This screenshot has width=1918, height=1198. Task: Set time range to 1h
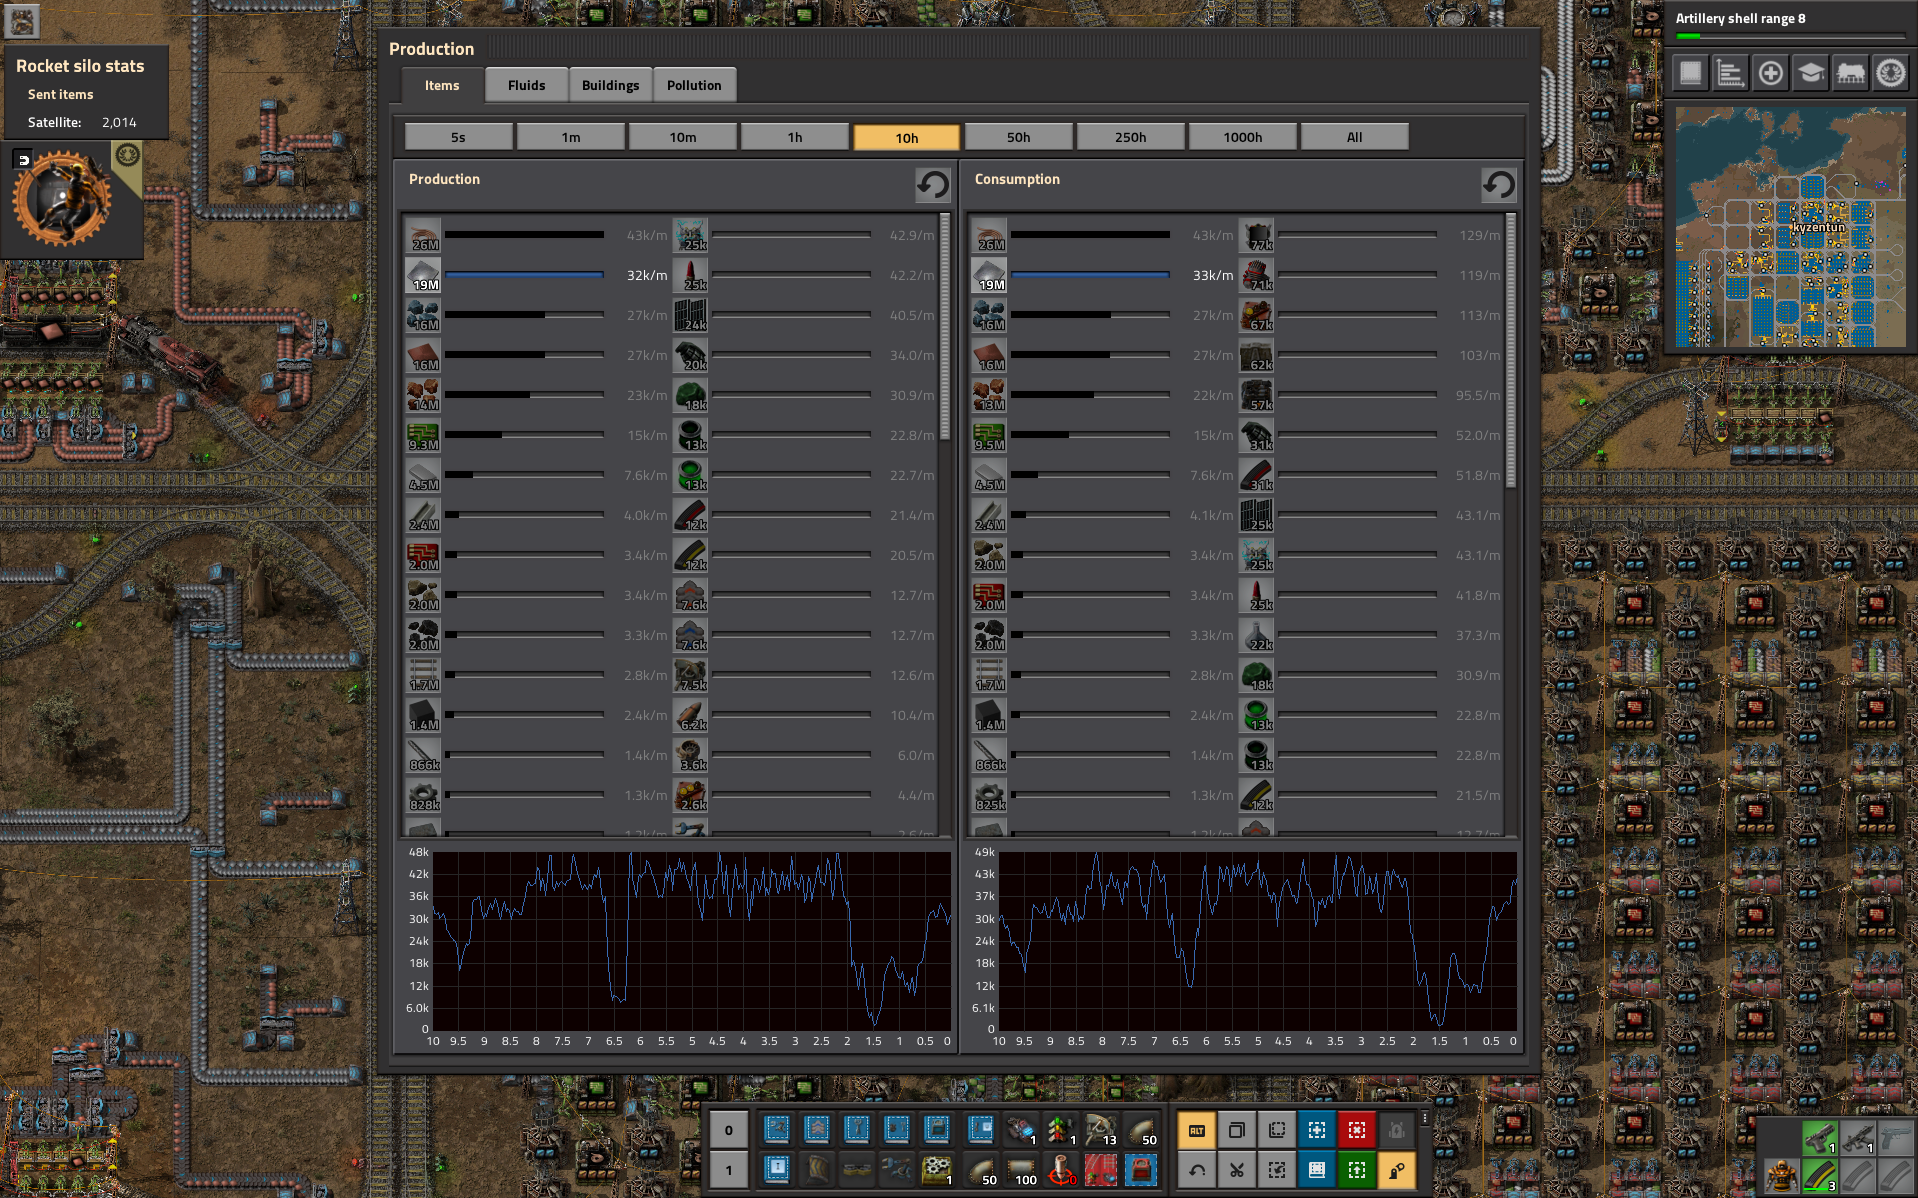[794, 137]
